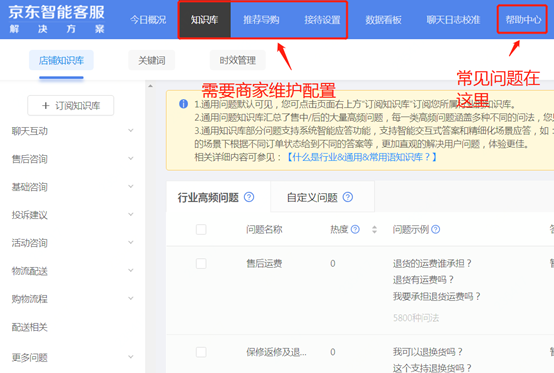
Task: Switch to 推荐导购 tab
Action: tap(261, 20)
